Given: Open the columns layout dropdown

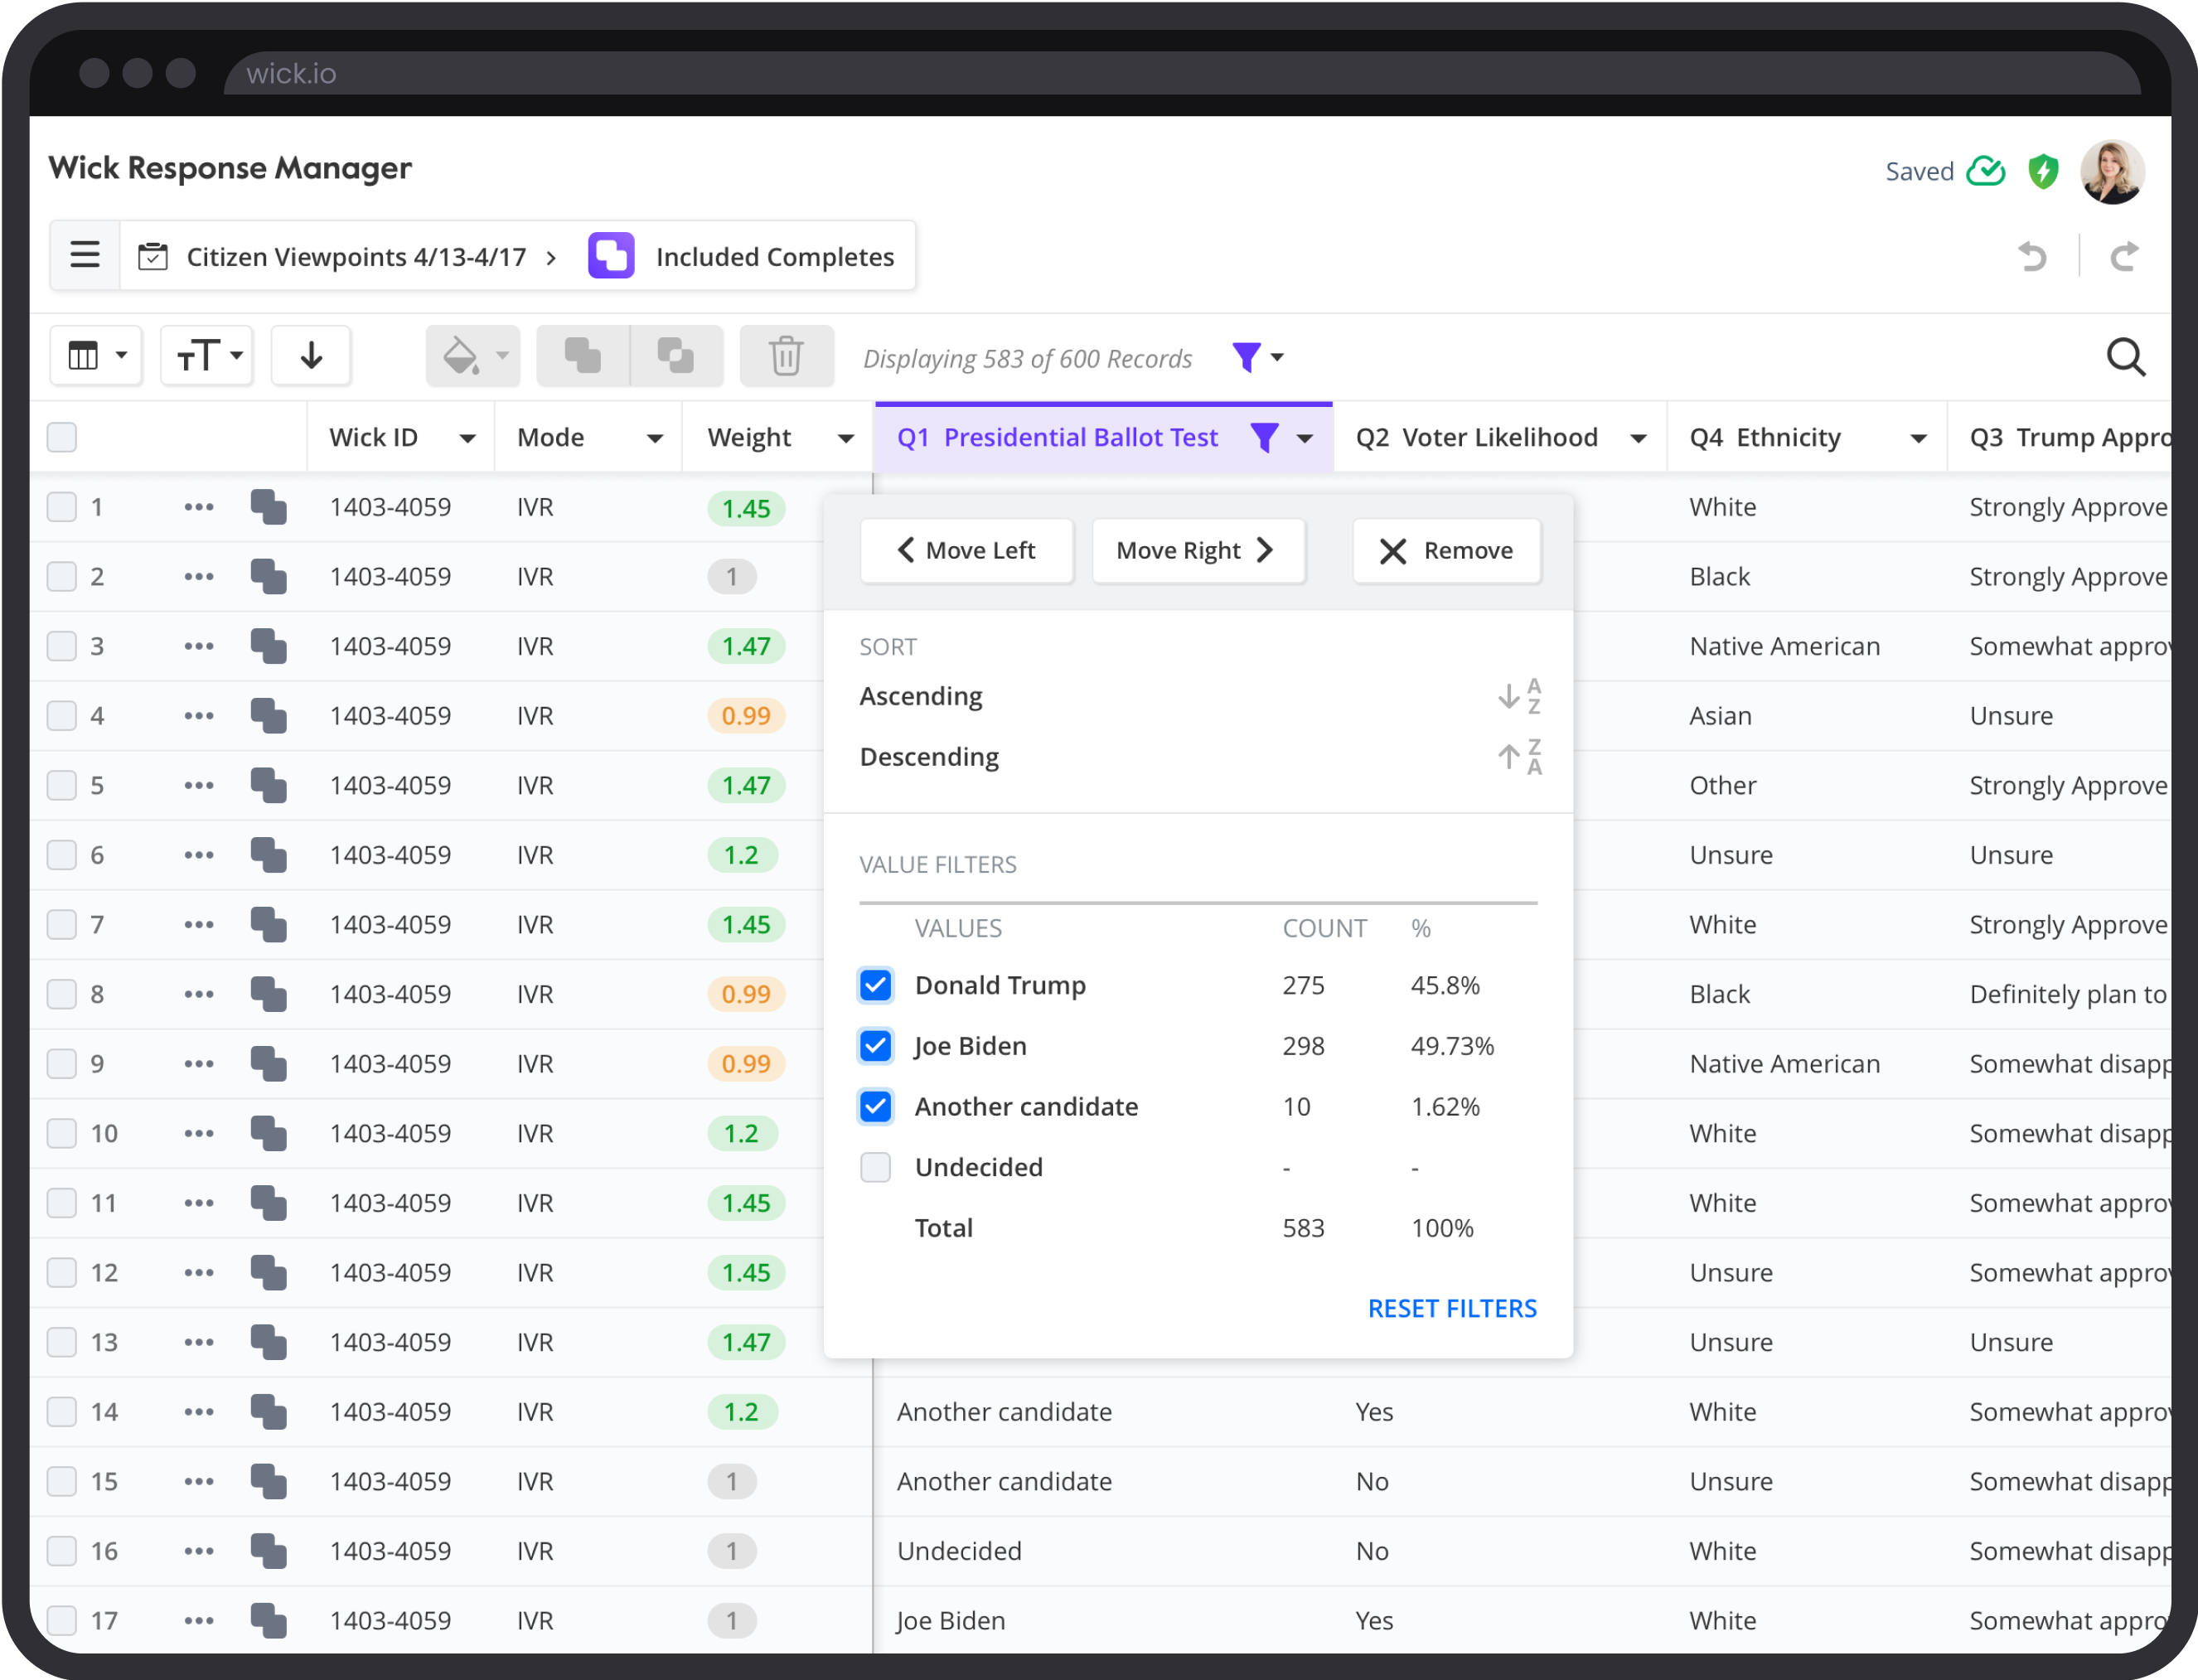Looking at the screenshot, I should tap(97, 356).
